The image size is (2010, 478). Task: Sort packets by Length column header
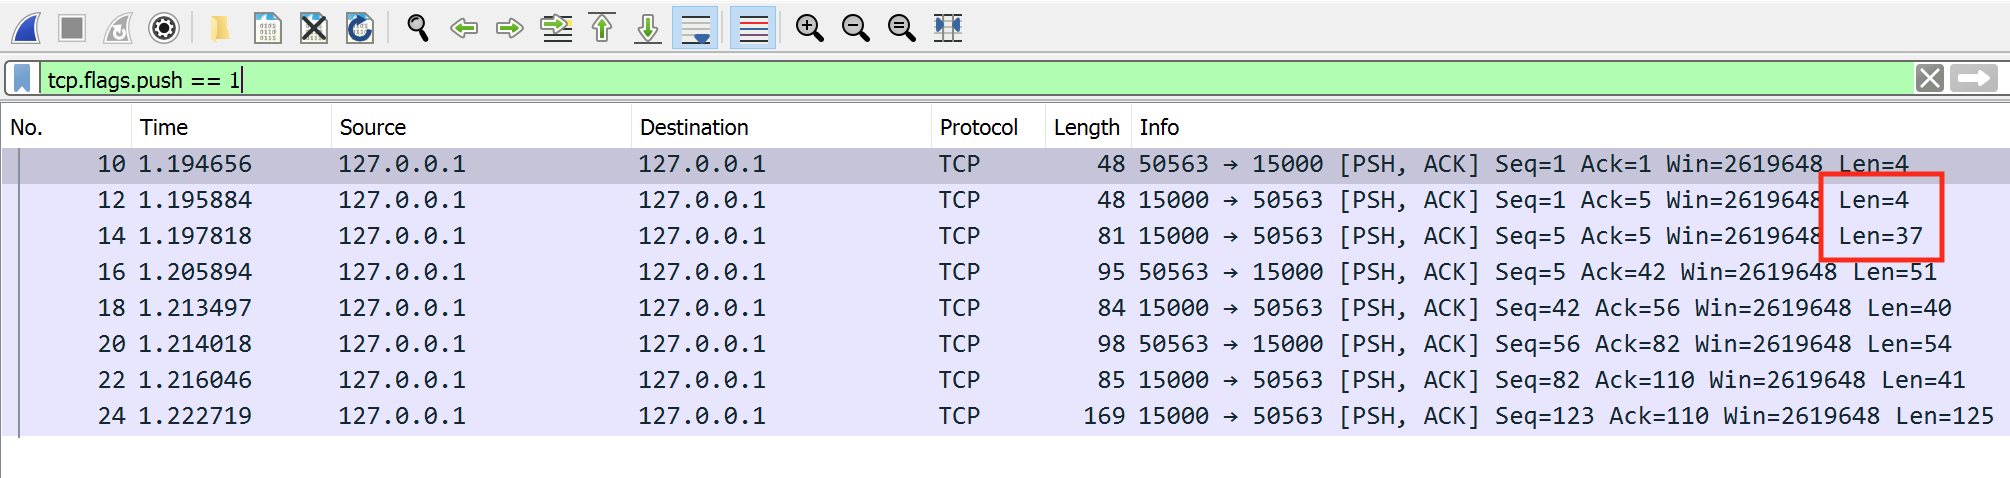point(1087,127)
